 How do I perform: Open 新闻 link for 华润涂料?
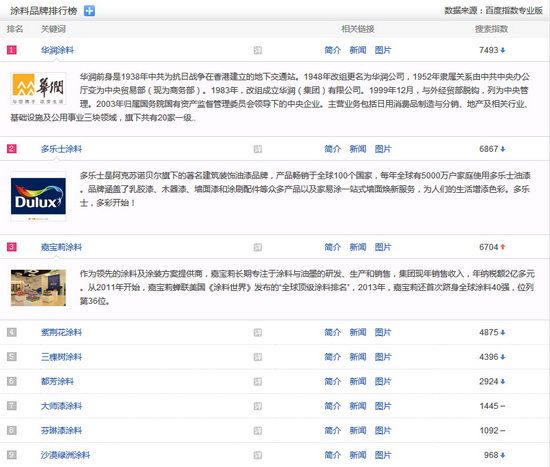coord(358,50)
